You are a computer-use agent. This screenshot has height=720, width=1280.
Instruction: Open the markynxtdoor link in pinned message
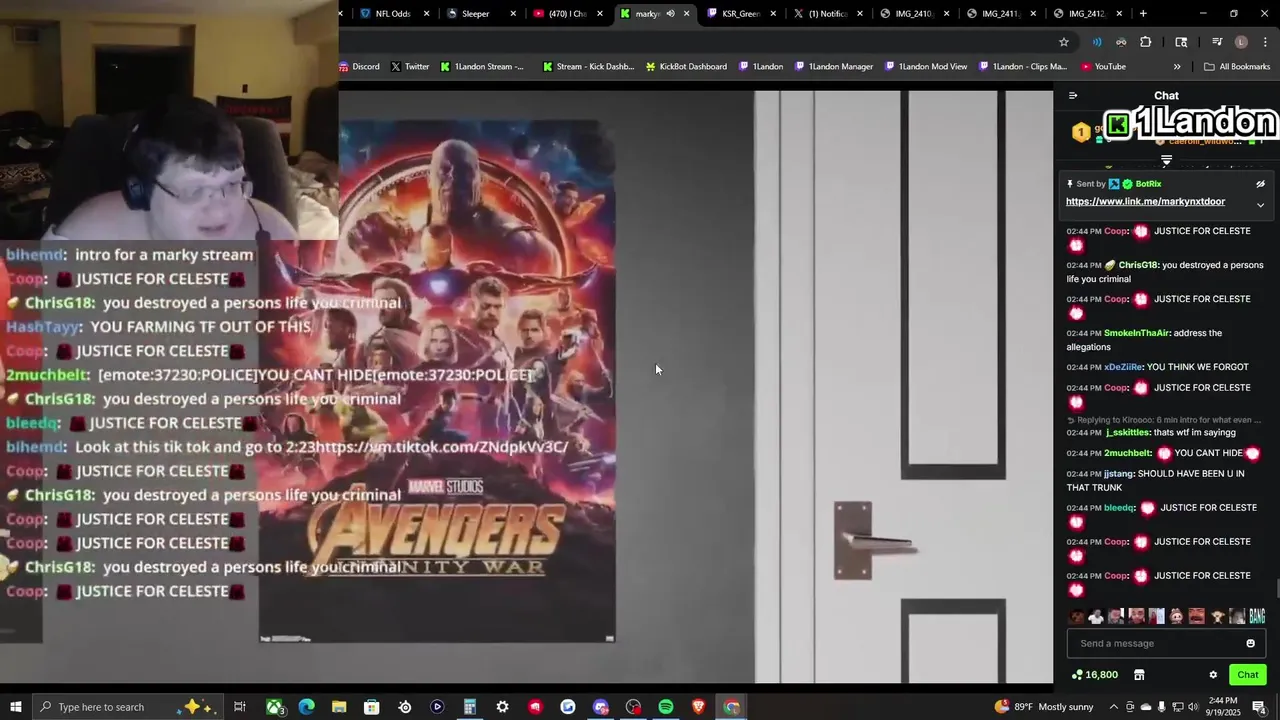[1145, 201]
